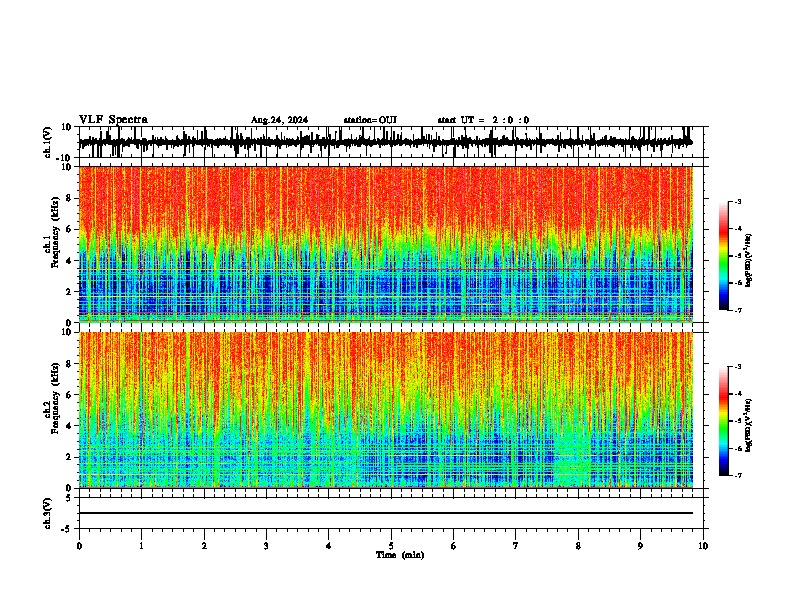Click the '-7' label on ch.1 color scale
The image size is (792, 612).
tap(737, 310)
